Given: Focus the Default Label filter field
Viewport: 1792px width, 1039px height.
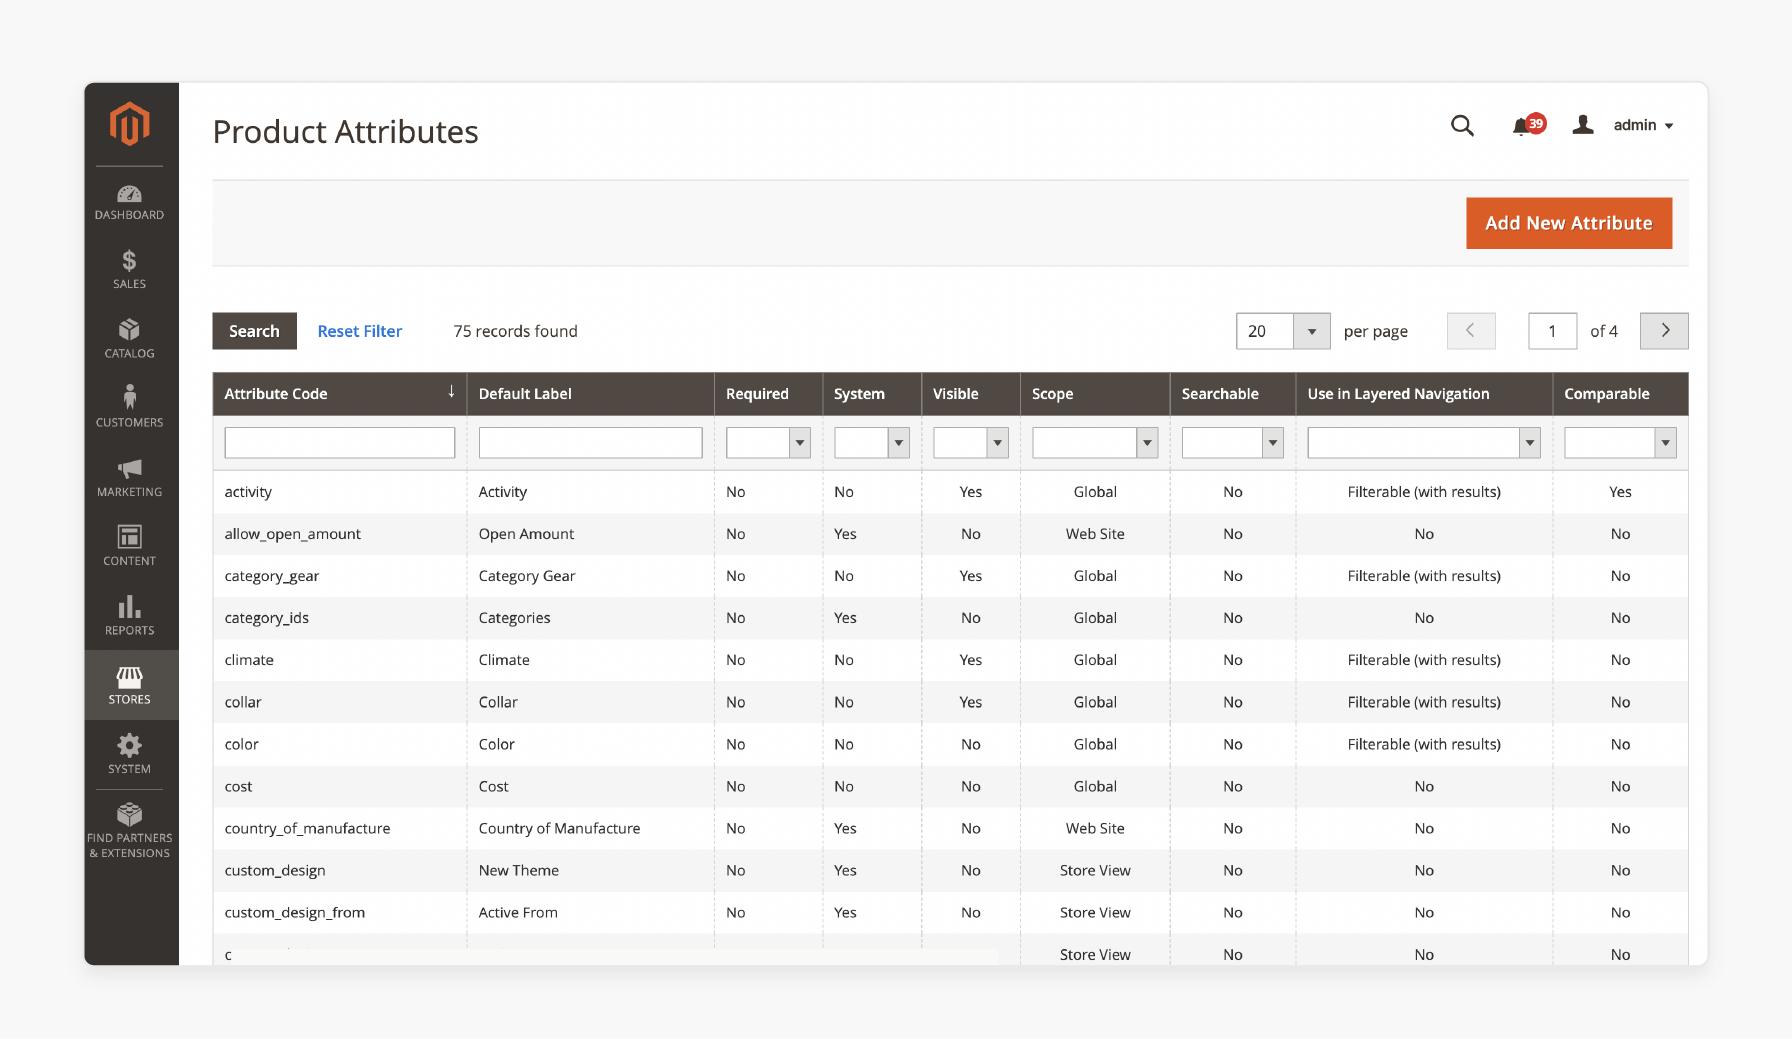Looking at the screenshot, I should point(590,443).
